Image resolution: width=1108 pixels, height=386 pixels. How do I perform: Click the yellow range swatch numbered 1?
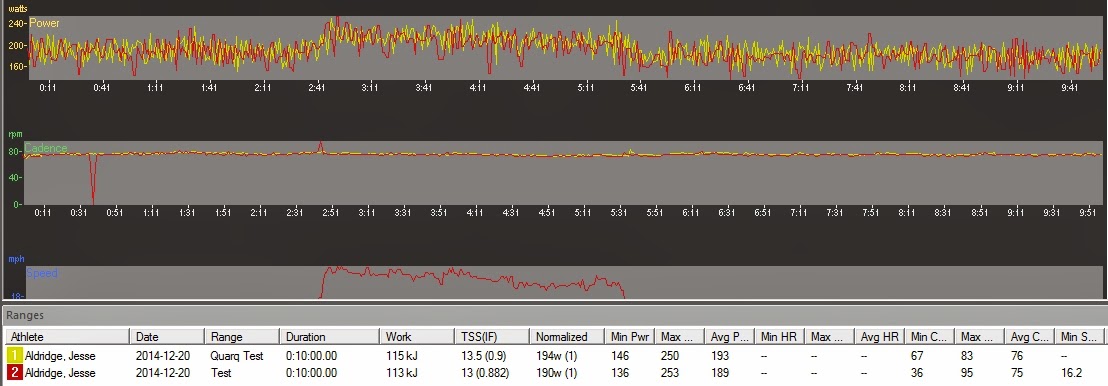15,356
